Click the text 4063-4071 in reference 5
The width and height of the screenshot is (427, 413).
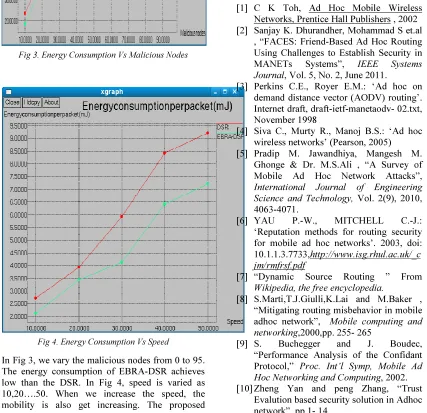point(276,209)
